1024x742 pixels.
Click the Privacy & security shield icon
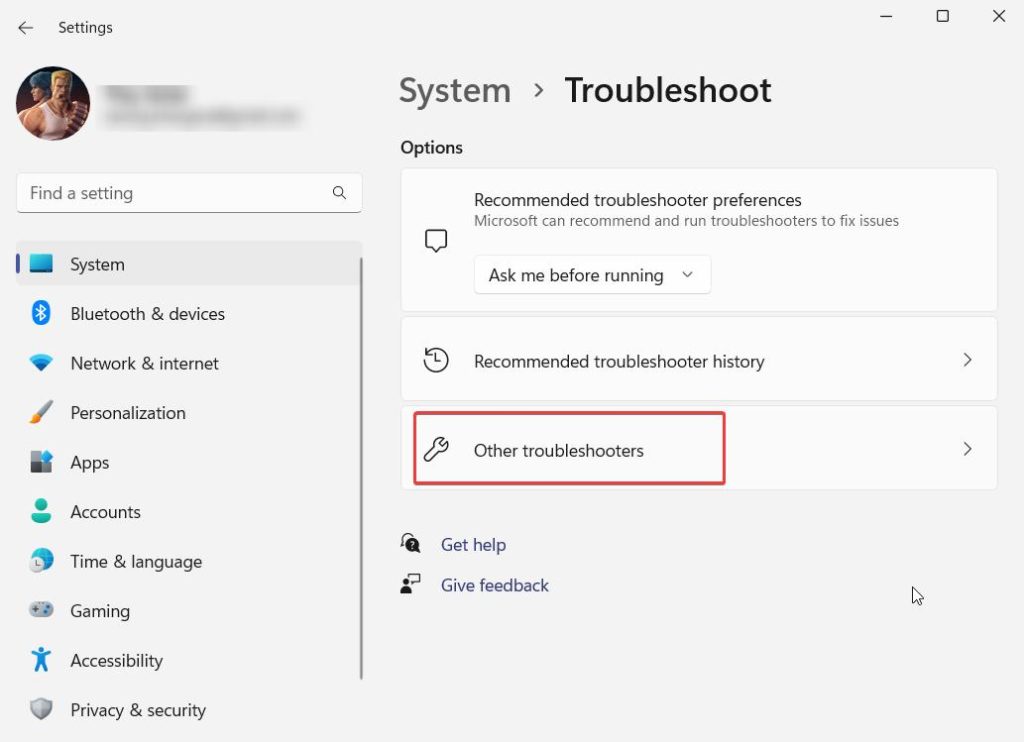pyautogui.click(x=41, y=710)
